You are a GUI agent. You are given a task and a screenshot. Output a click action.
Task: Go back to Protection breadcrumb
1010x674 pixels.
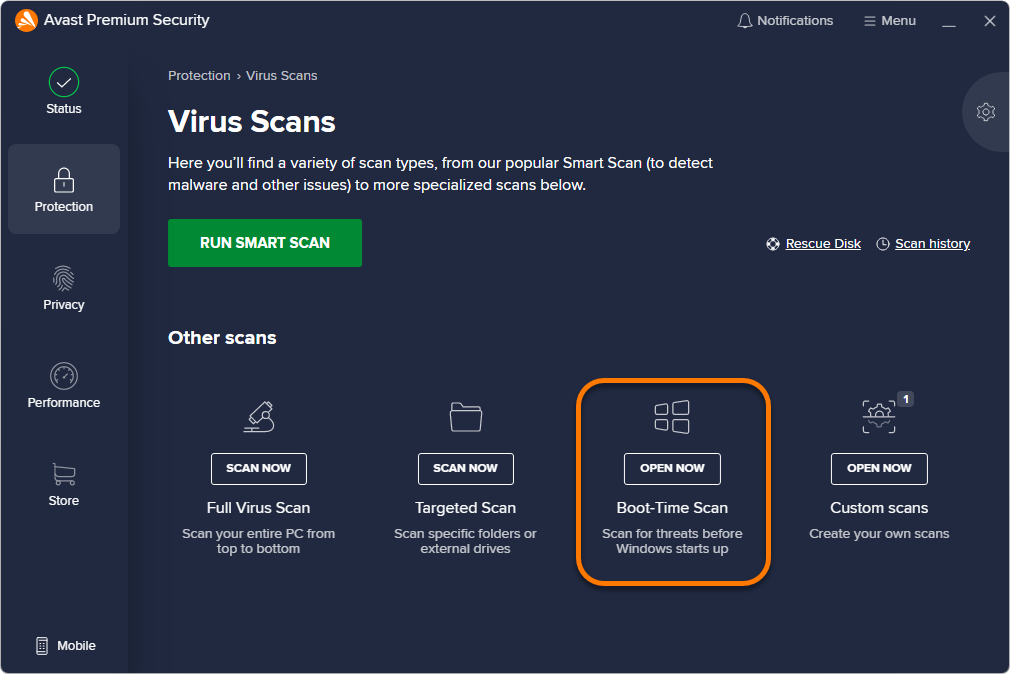199,76
